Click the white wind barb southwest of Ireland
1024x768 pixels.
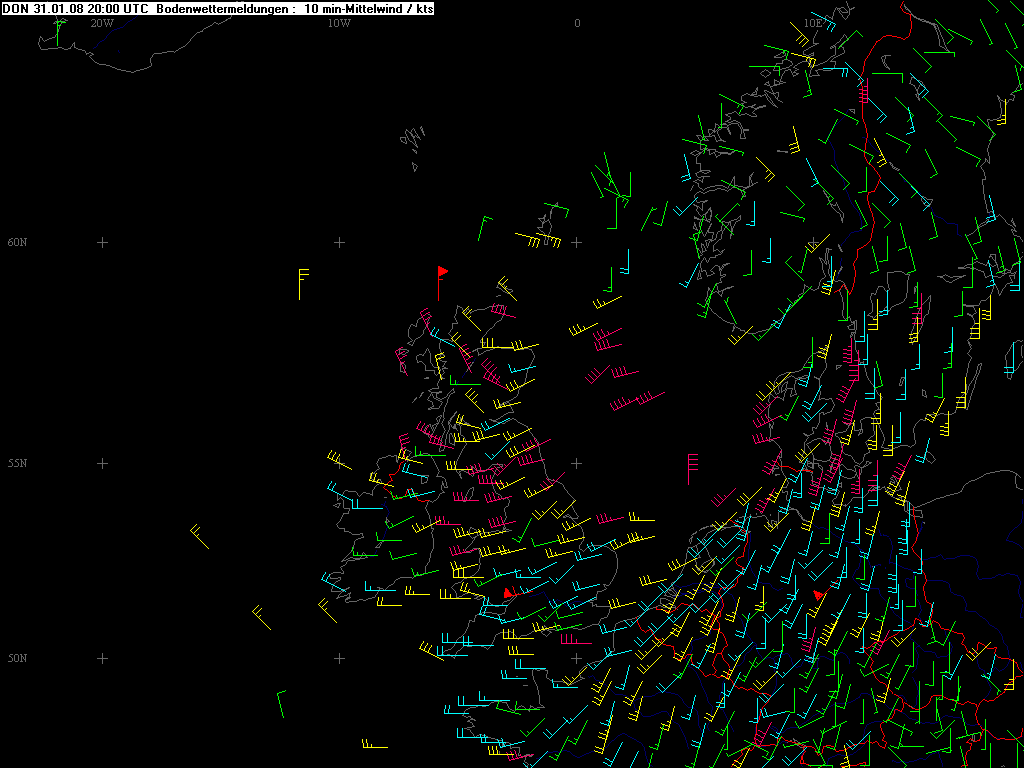(x=261, y=617)
